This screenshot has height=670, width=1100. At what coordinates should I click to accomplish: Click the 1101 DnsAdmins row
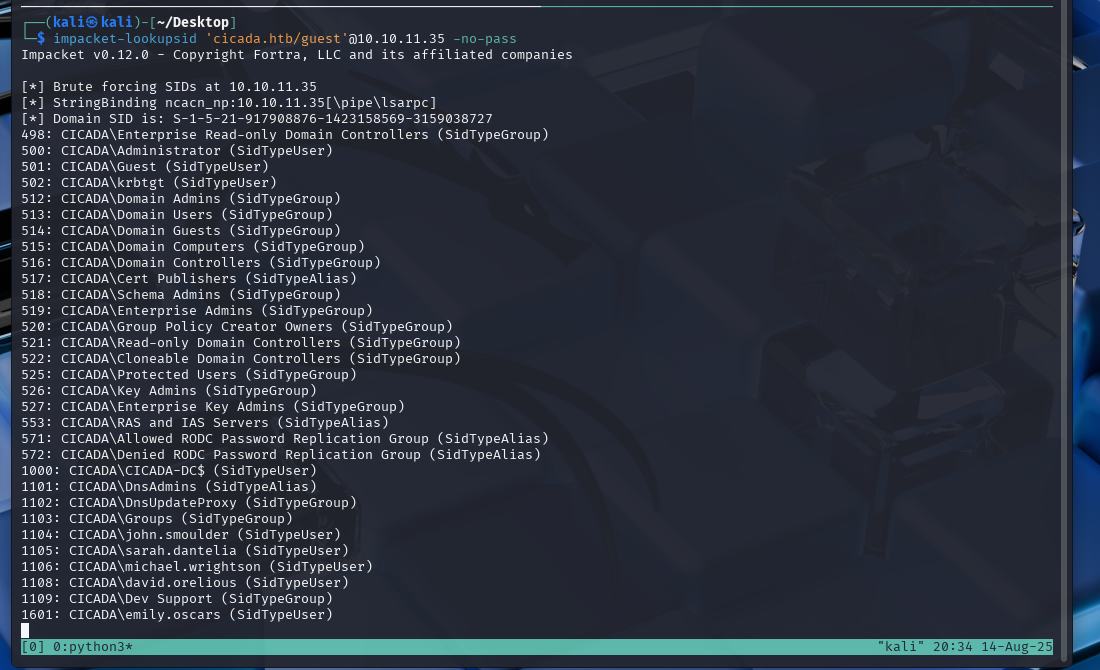click(169, 487)
